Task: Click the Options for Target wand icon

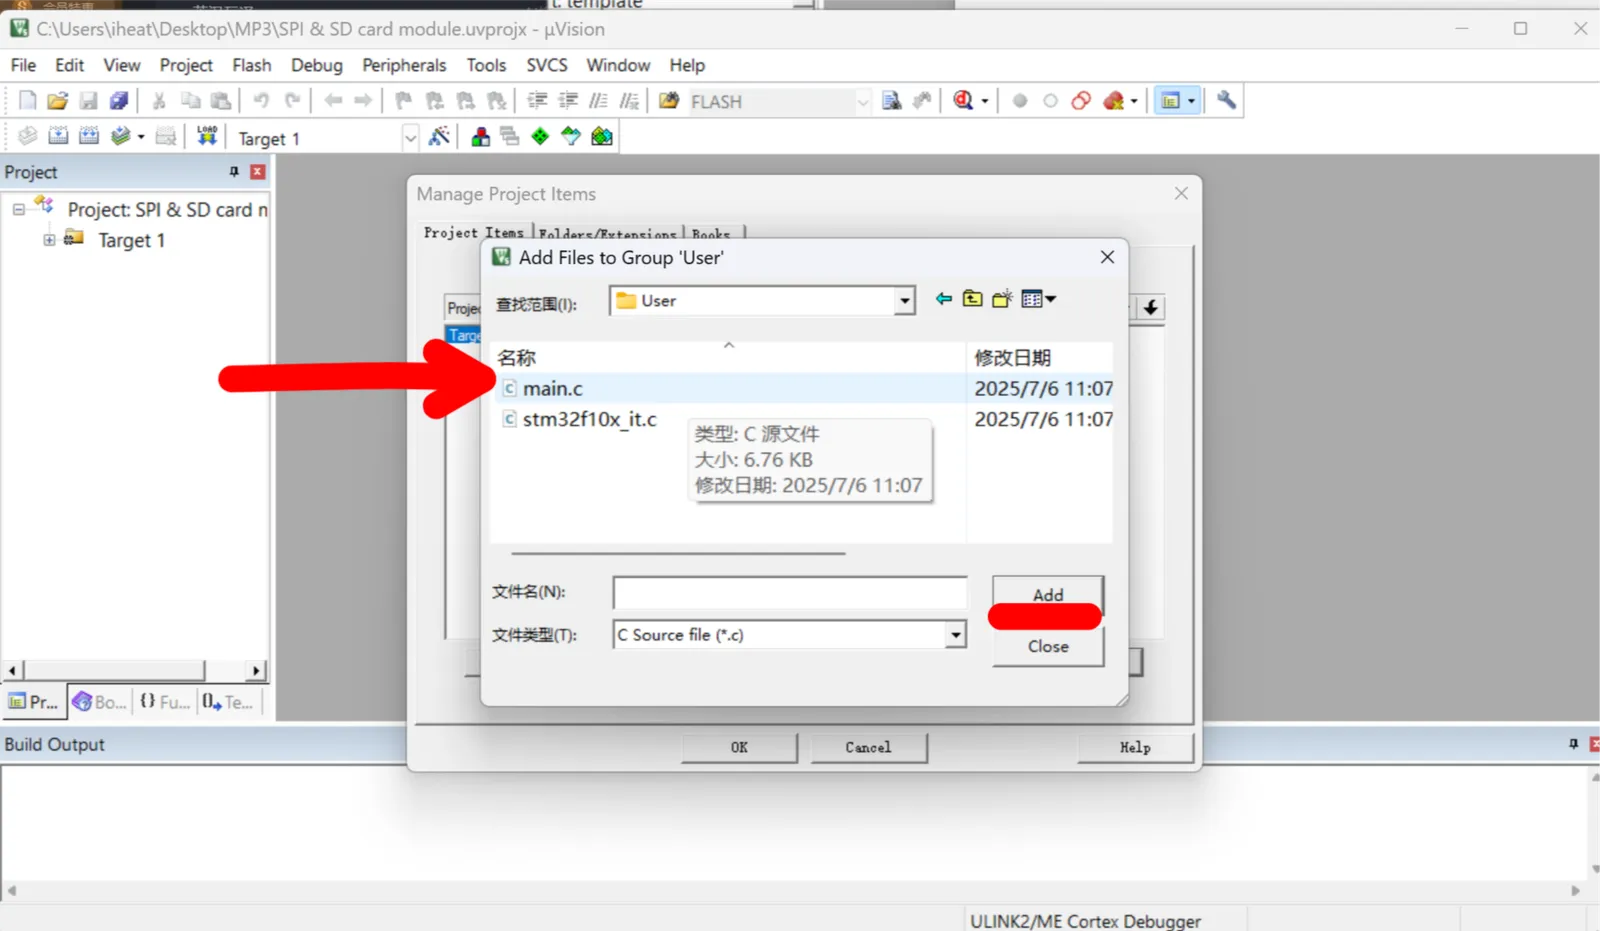Action: [439, 137]
